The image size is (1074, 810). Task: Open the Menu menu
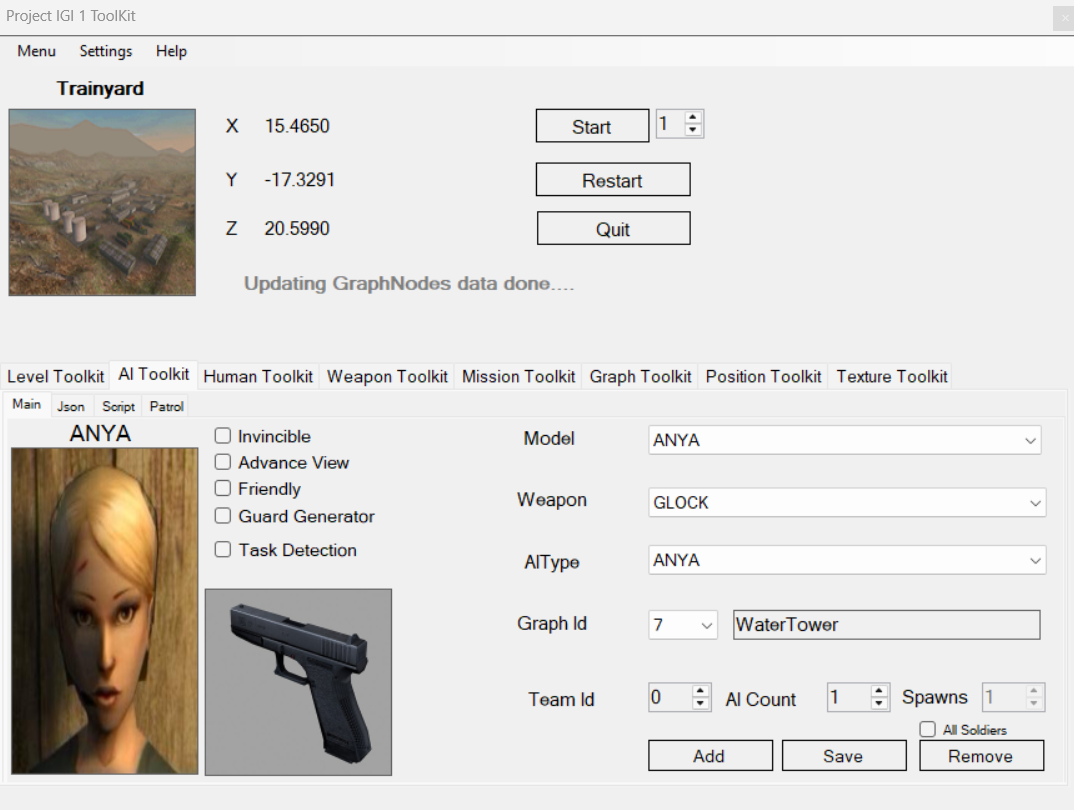click(36, 51)
